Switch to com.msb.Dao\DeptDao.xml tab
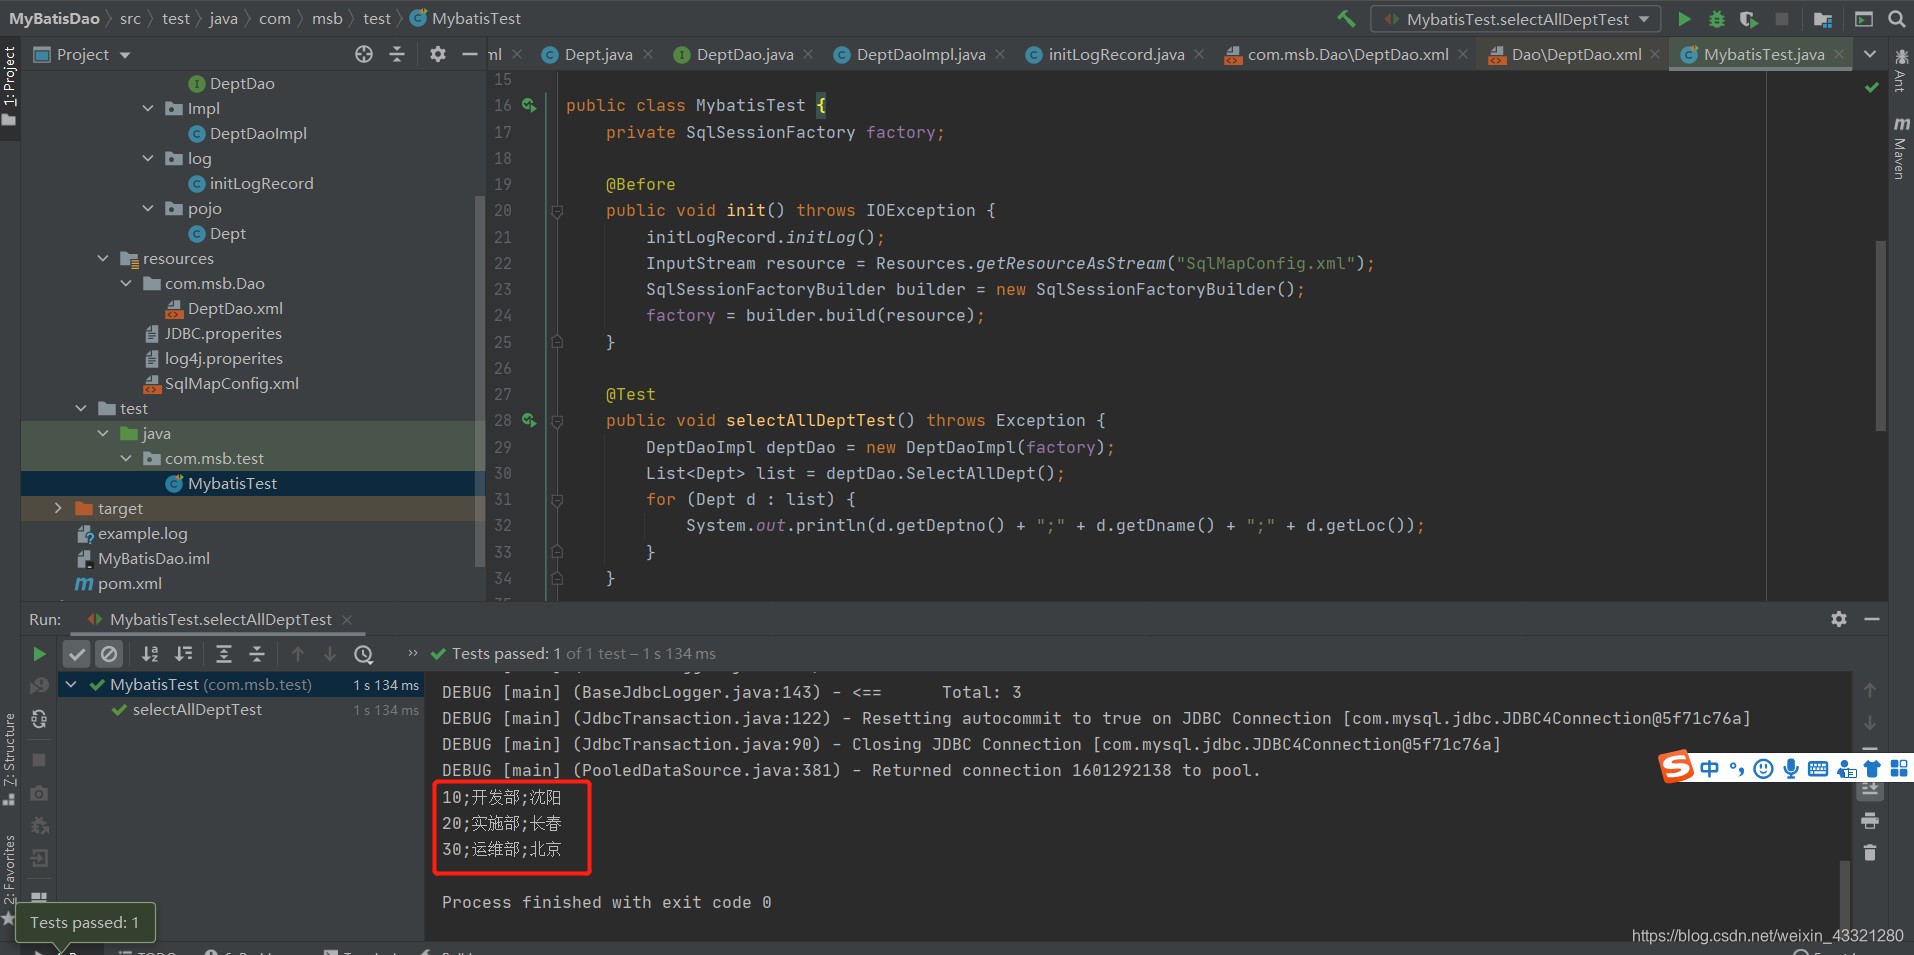This screenshot has width=1914, height=955. [x=1347, y=54]
